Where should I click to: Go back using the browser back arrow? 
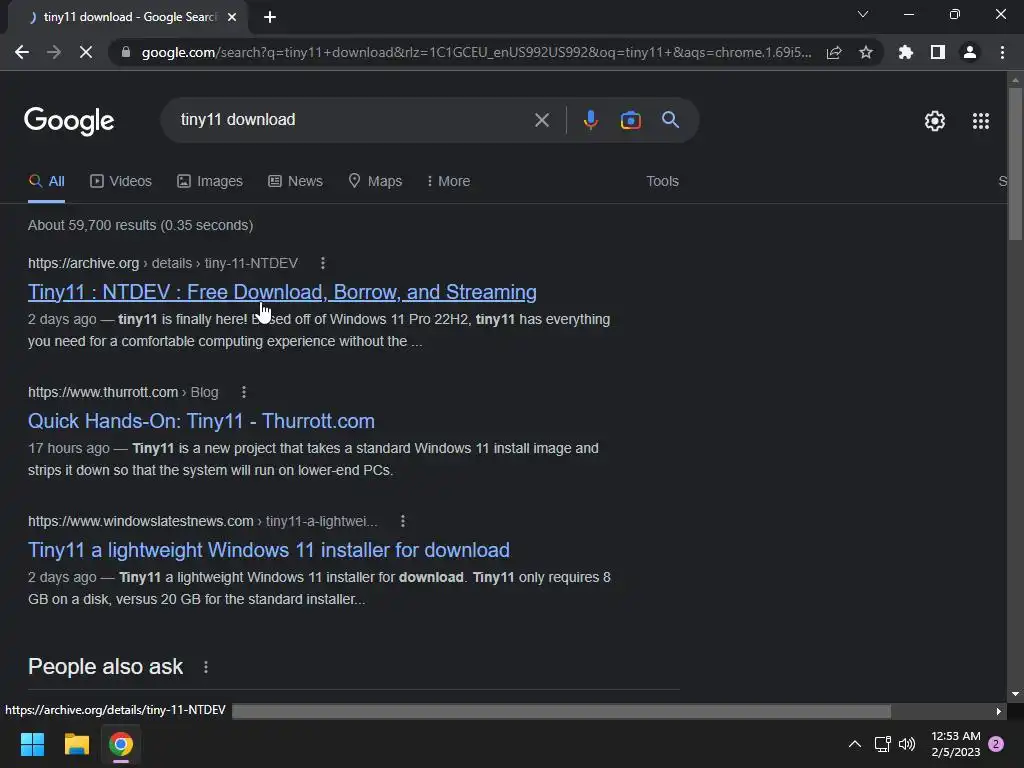(x=22, y=52)
